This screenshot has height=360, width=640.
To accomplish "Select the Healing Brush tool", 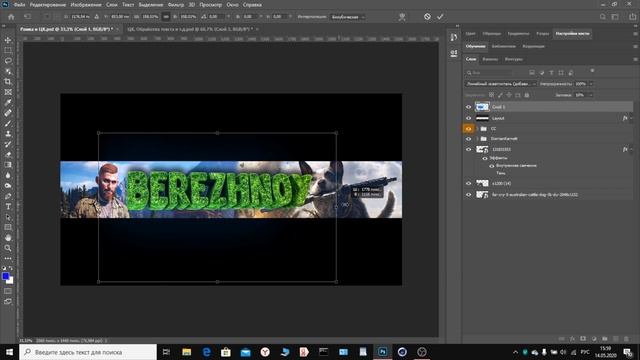I will tap(8, 113).
